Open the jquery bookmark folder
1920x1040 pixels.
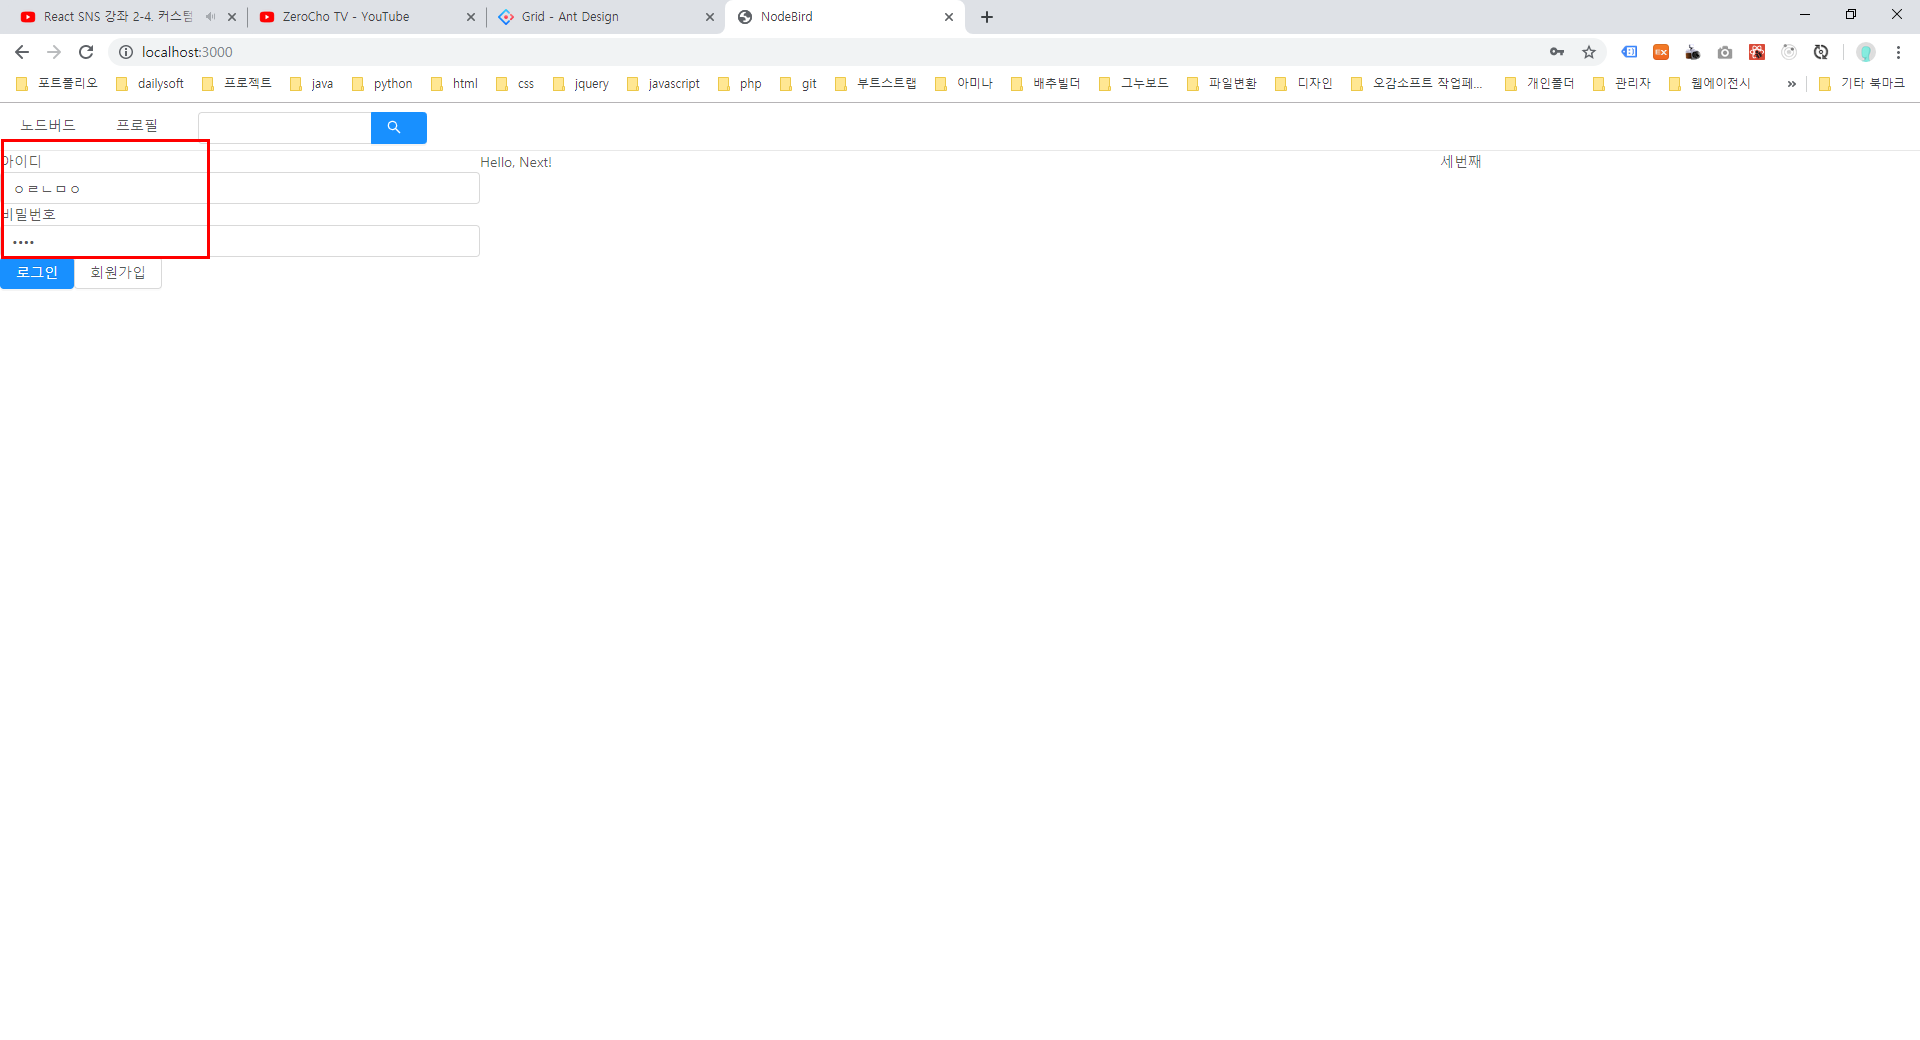(580, 84)
